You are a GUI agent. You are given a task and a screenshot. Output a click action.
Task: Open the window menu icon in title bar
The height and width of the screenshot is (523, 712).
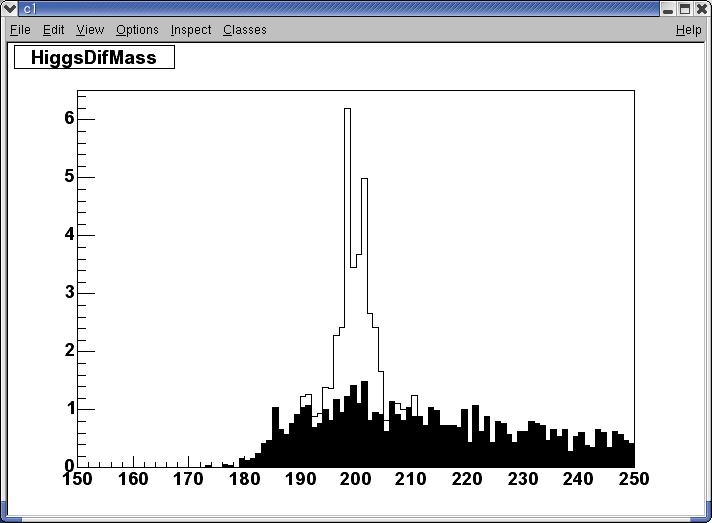click(x=10, y=8)
